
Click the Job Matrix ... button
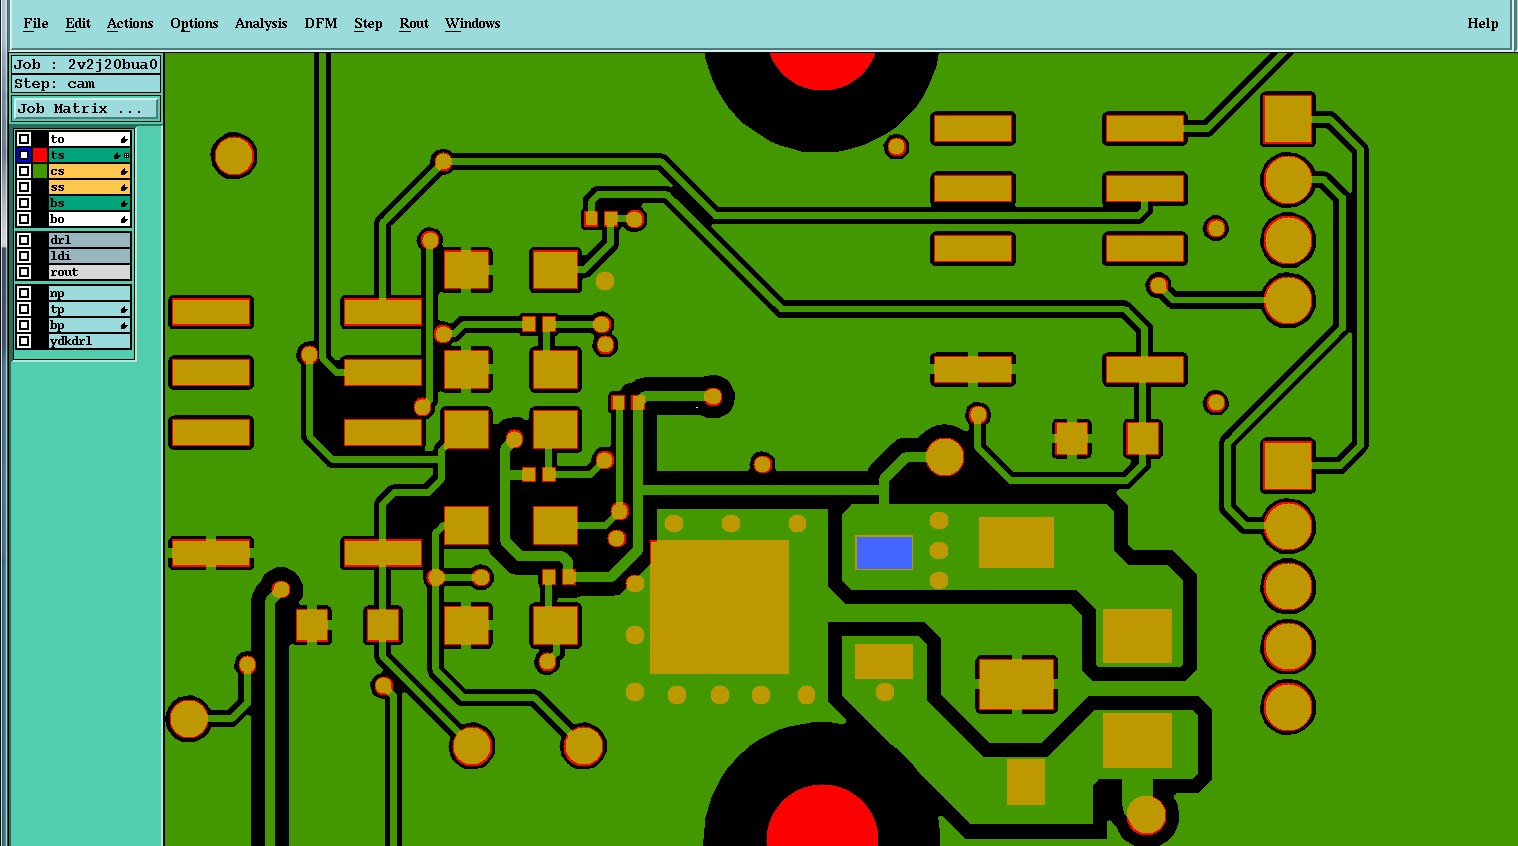pos(85,108)
